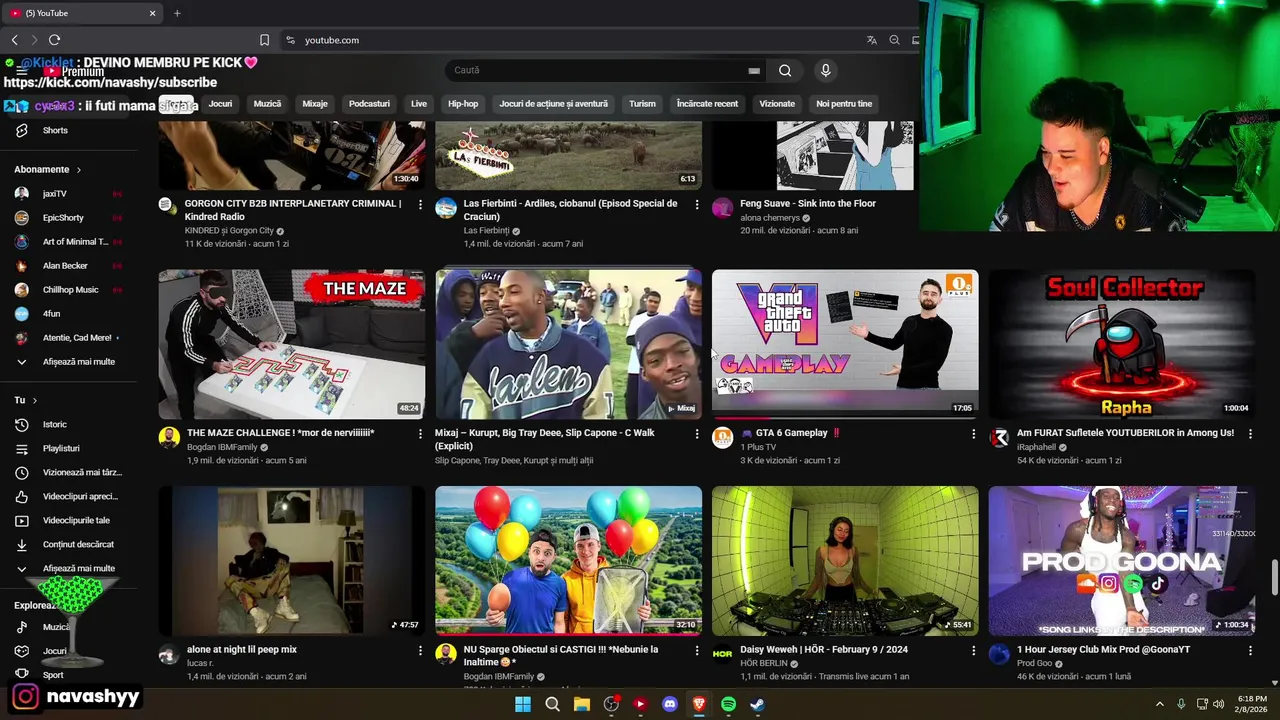Select the Turism filter chip
Image resolution: width=1280 pixels, height=720 pixels.
[x=642, y=104]
